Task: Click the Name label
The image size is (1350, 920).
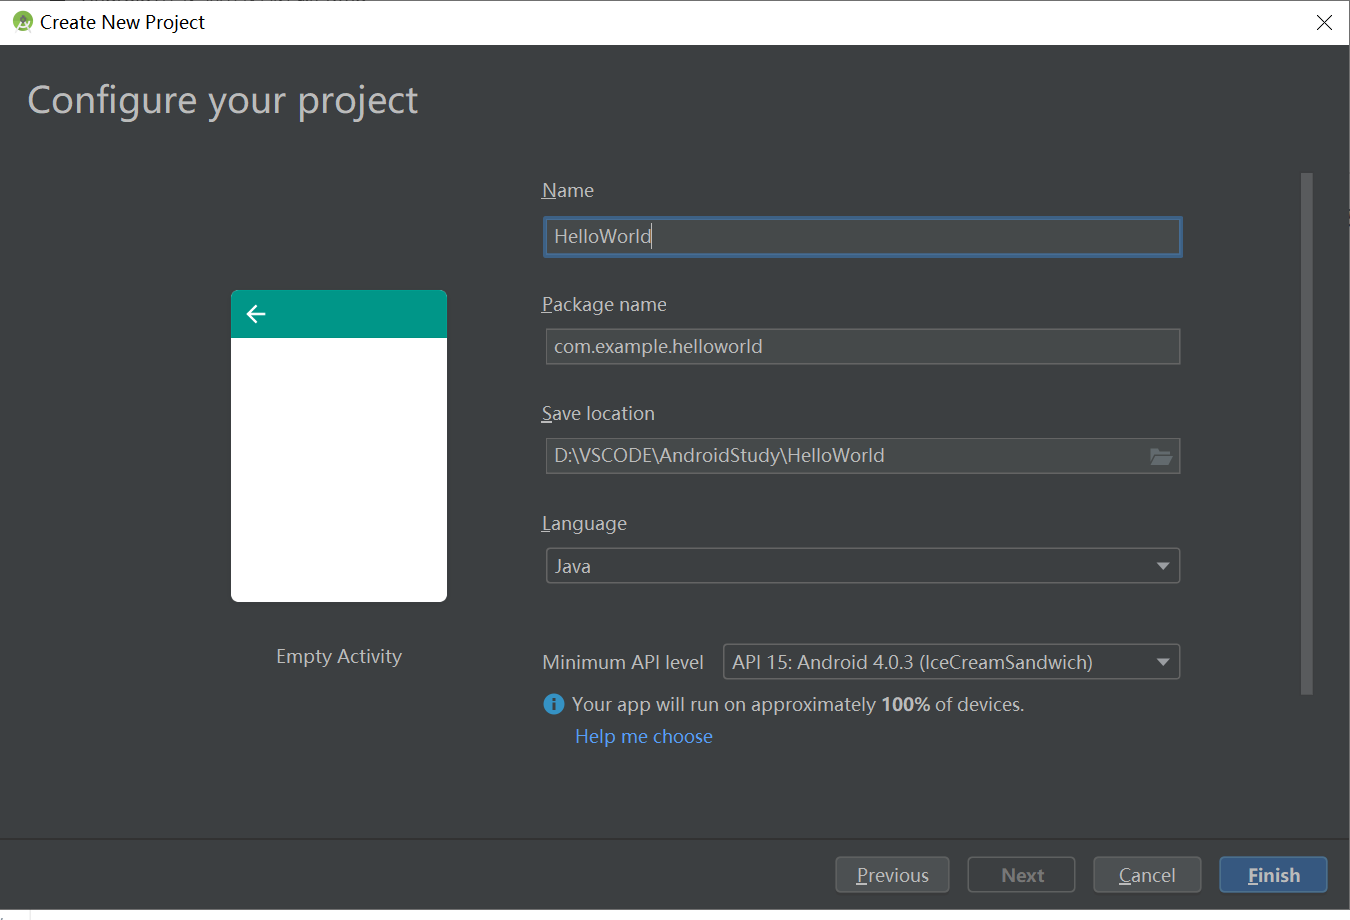Action: (x=568, y=190)
